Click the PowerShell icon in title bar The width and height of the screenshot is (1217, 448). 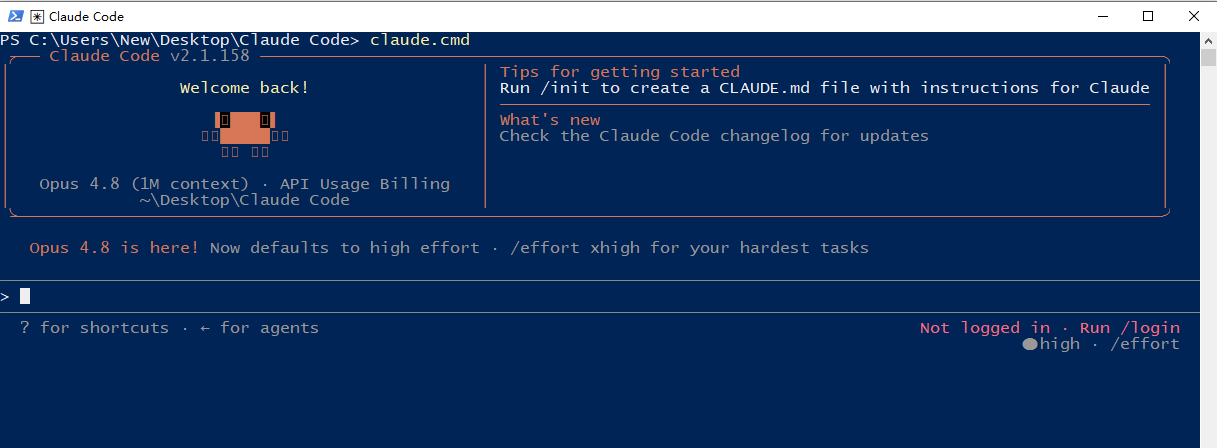pyautogui.click(x=15, y=16)
